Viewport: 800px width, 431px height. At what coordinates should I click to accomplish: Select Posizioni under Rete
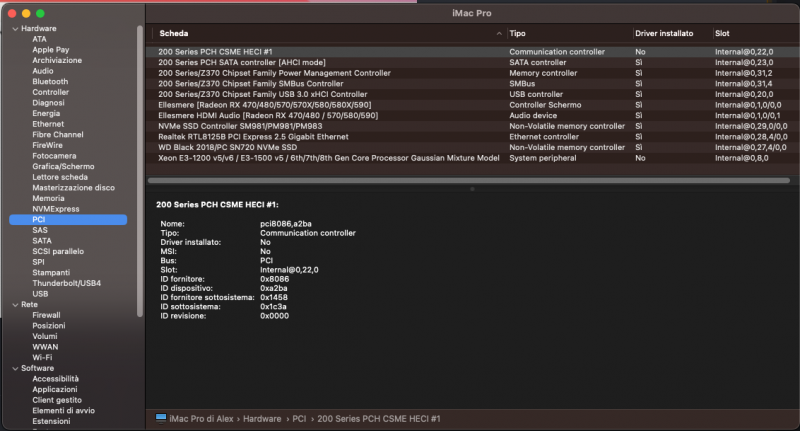[48, 325]
